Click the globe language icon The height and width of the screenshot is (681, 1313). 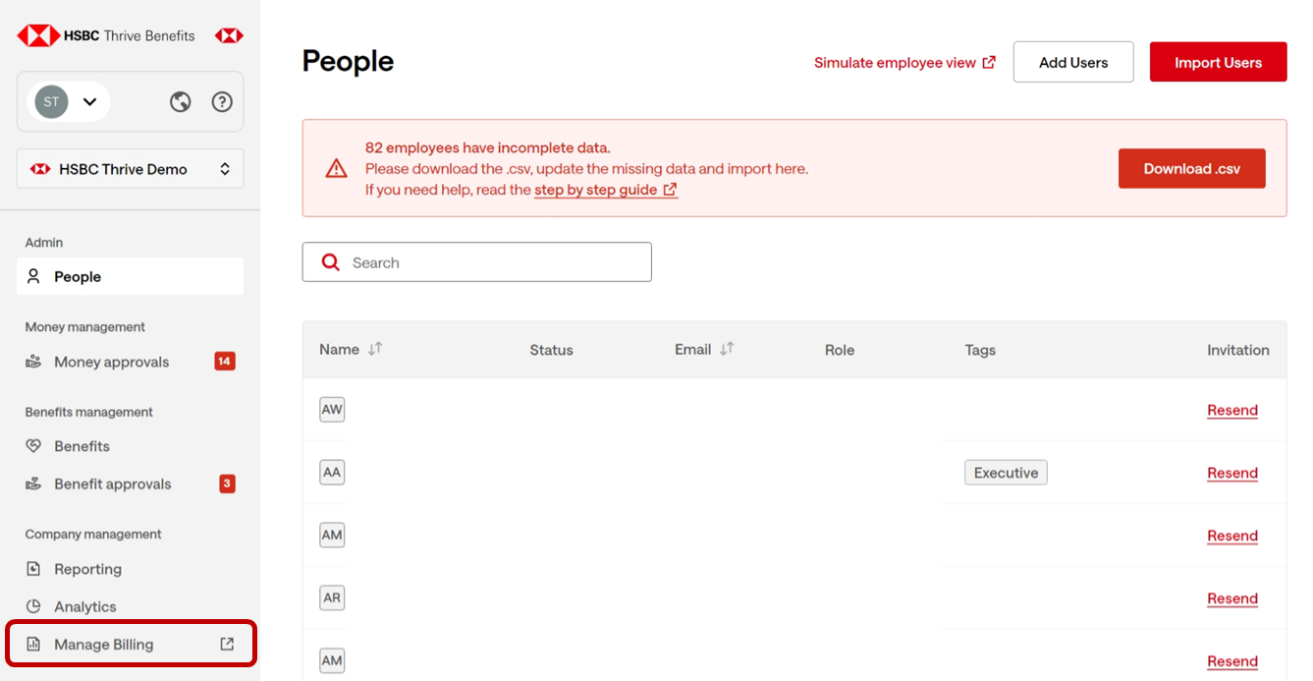(x=180, y=101)
